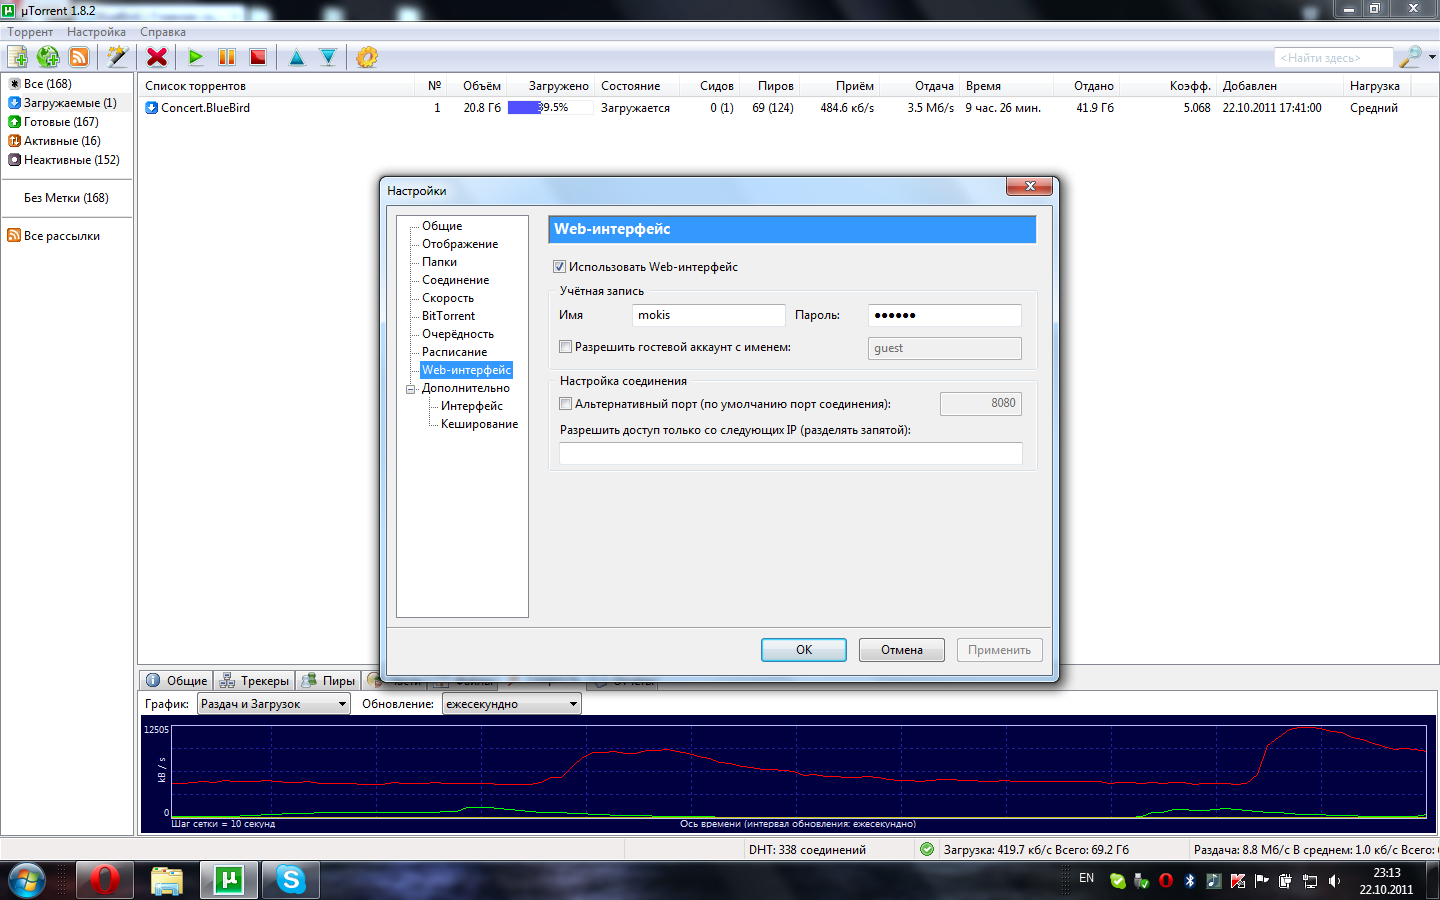
Task: Select Расписание in settings tree
Action: (x=455, y=352)
